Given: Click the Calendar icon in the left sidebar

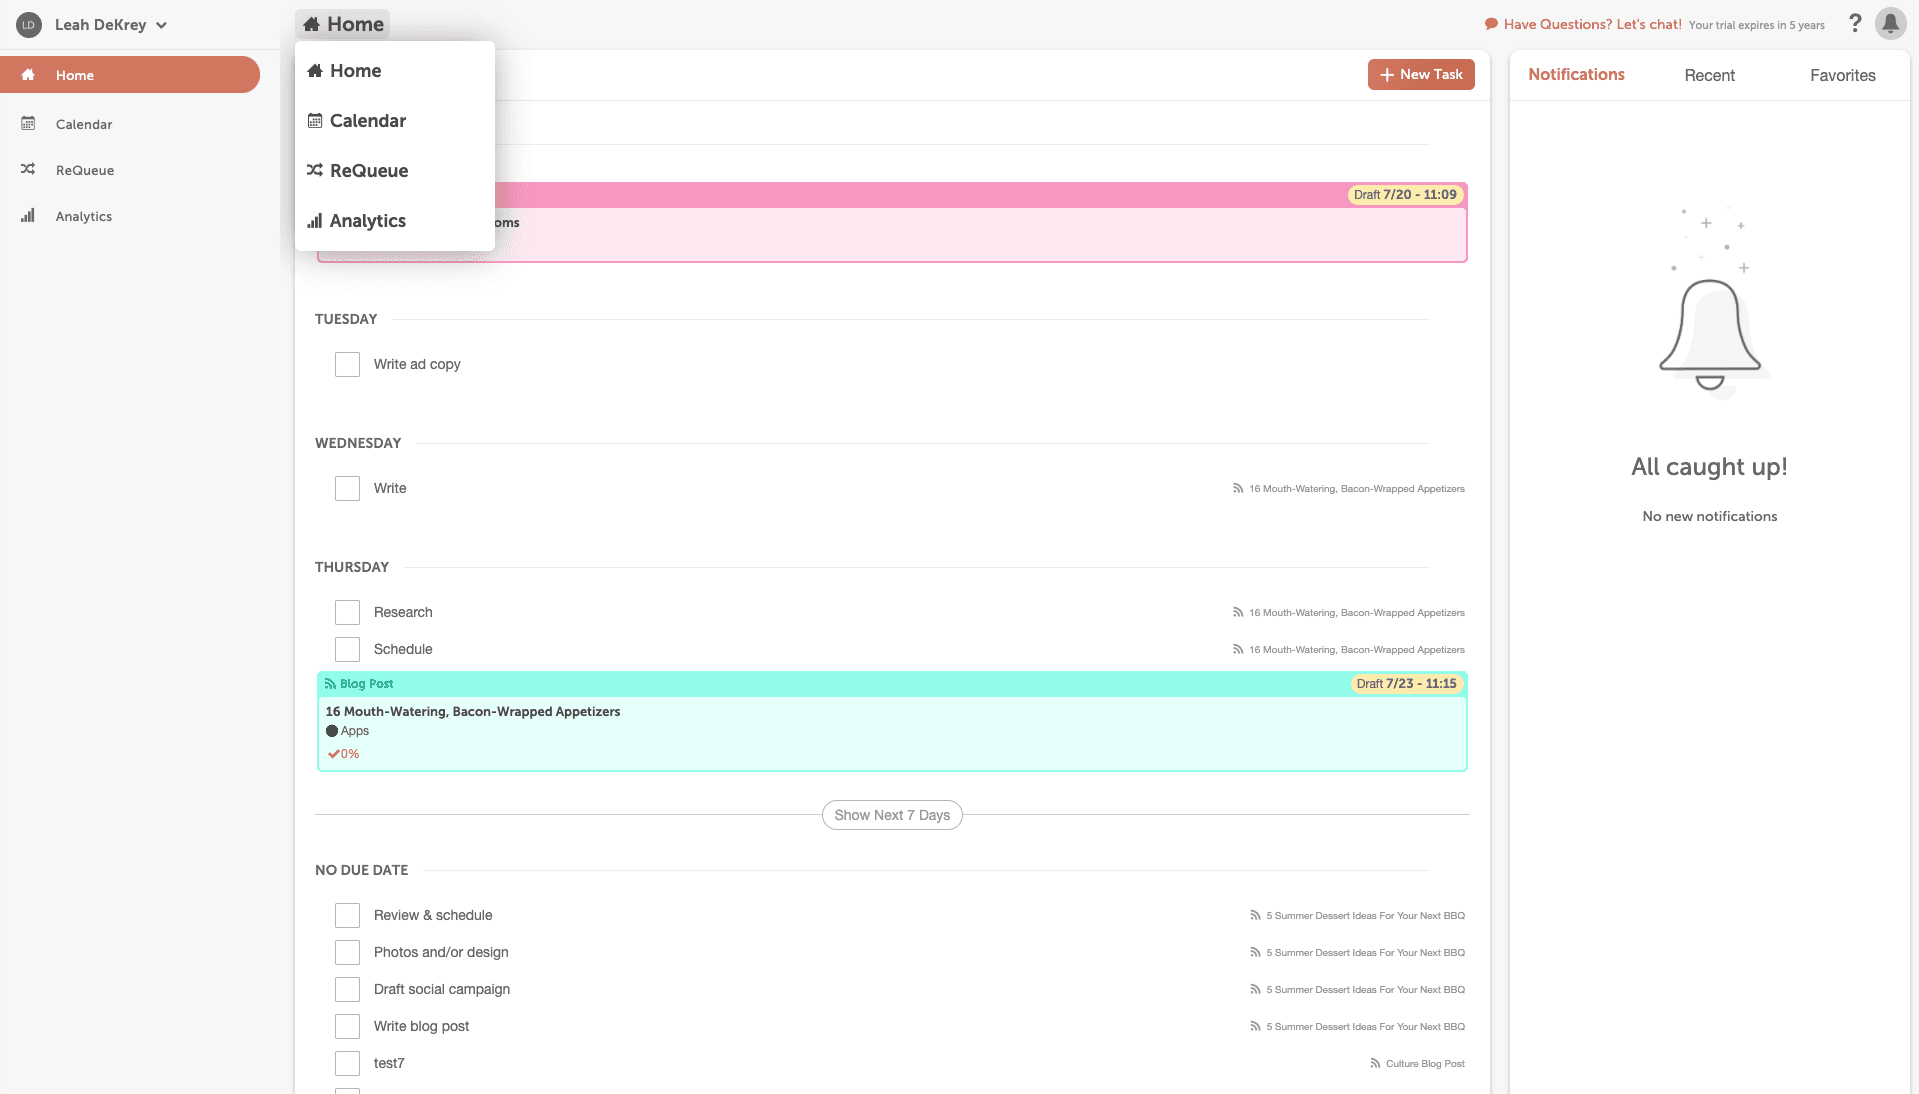Looking at the screenshot, I should 28,124.
